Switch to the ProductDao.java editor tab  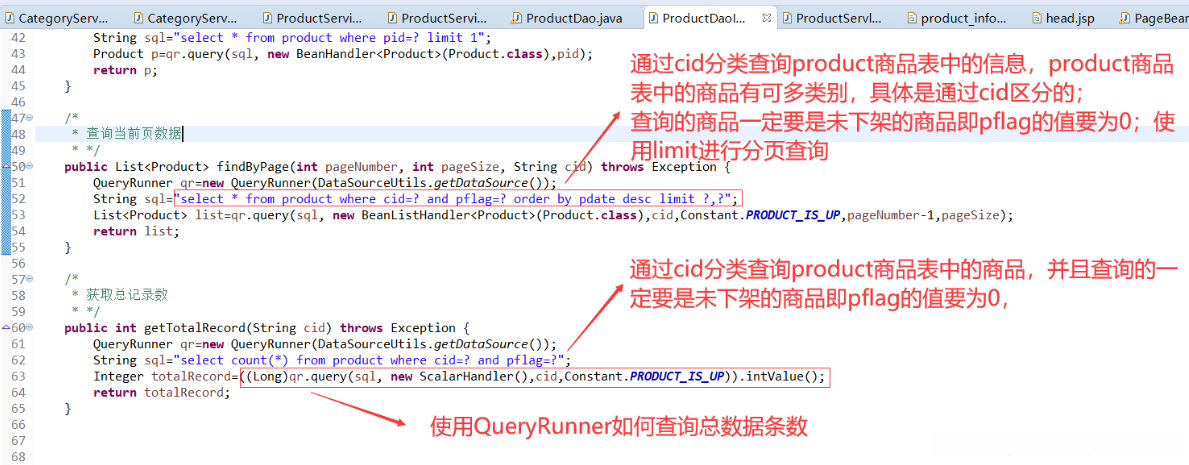pyautogui.click(x=575, y=17)
